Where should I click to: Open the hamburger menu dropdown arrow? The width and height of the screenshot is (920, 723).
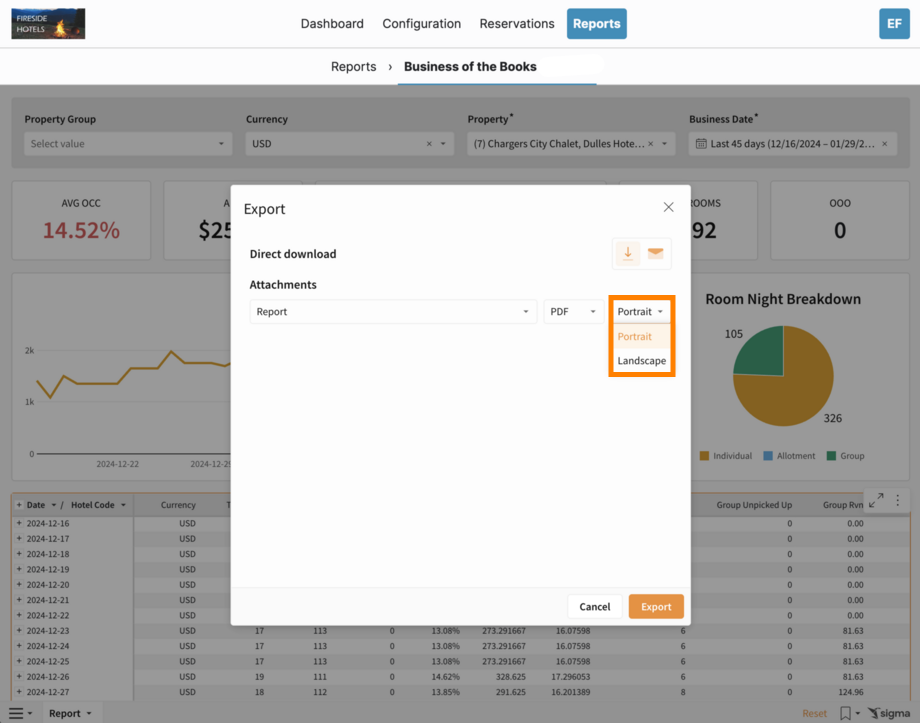(x=30, y=714)
